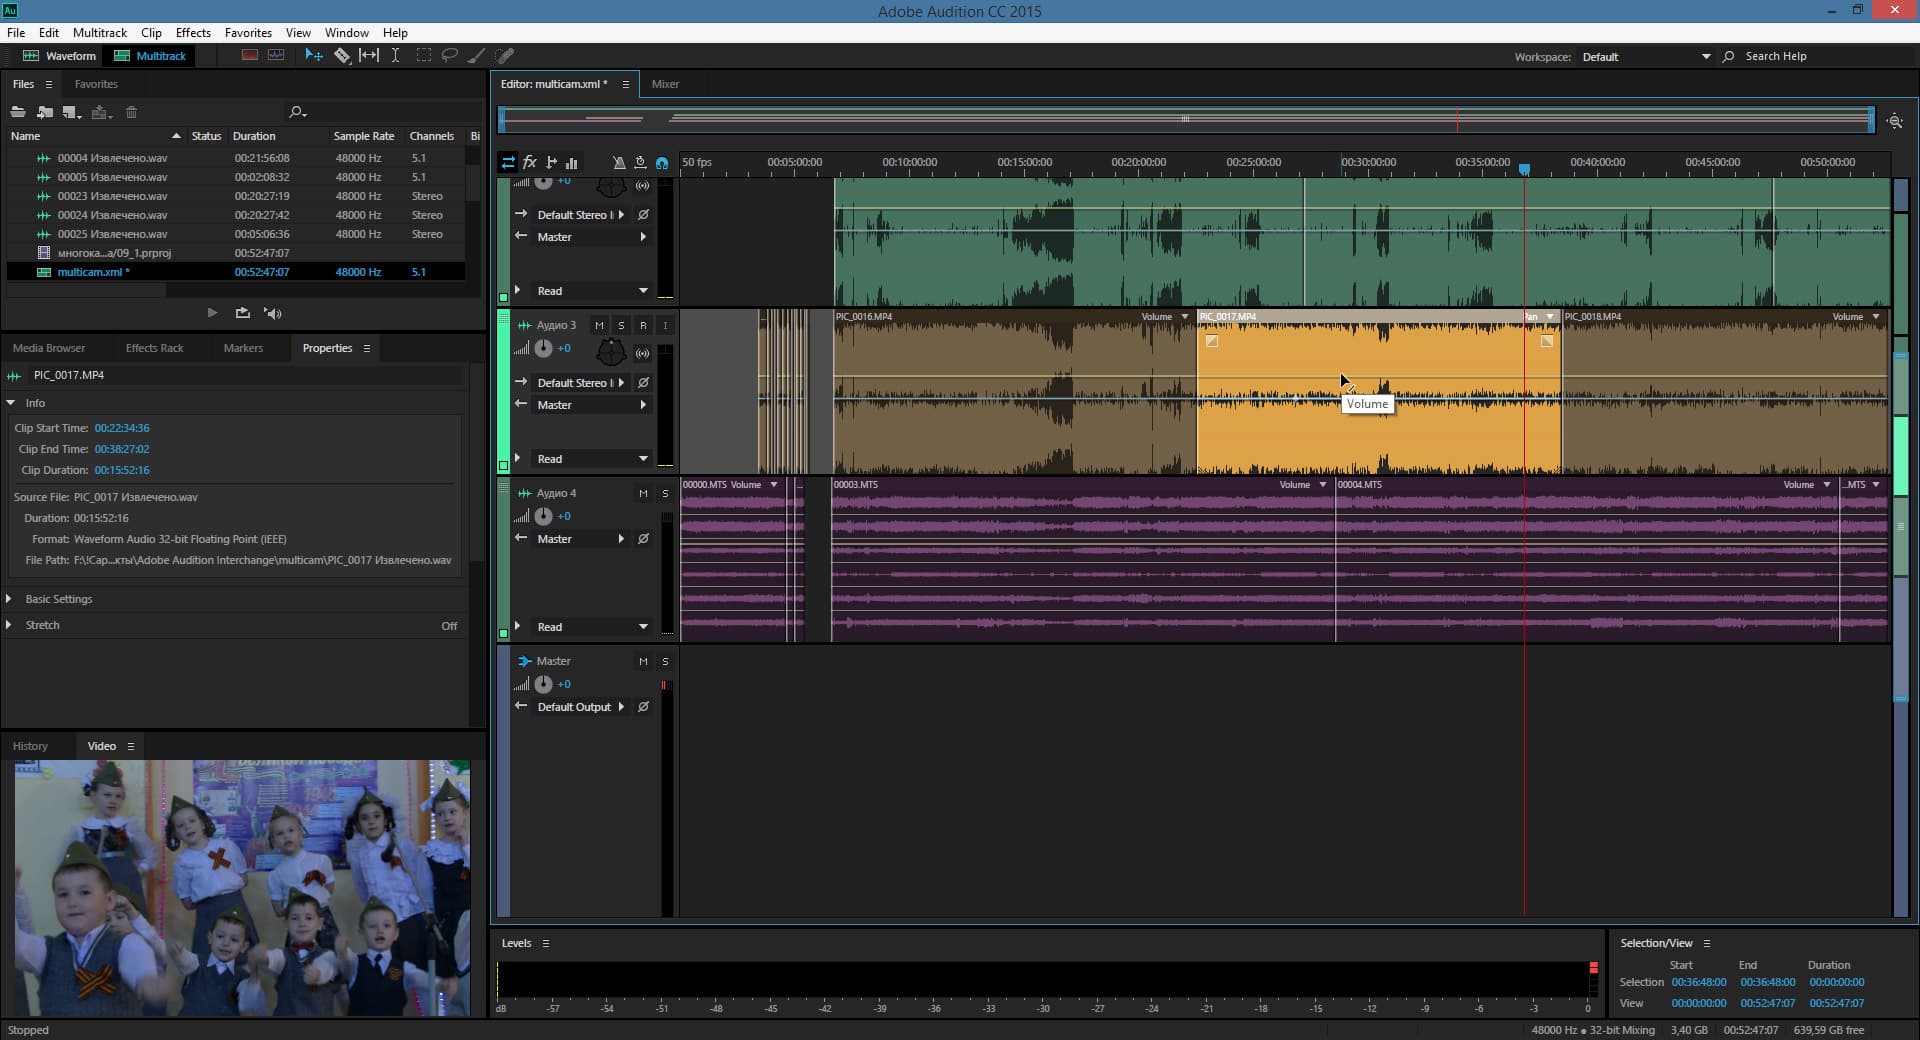1920x1040 pixels.
Task: Click the zoom navigator magnifier icon
Action: 1894,121
